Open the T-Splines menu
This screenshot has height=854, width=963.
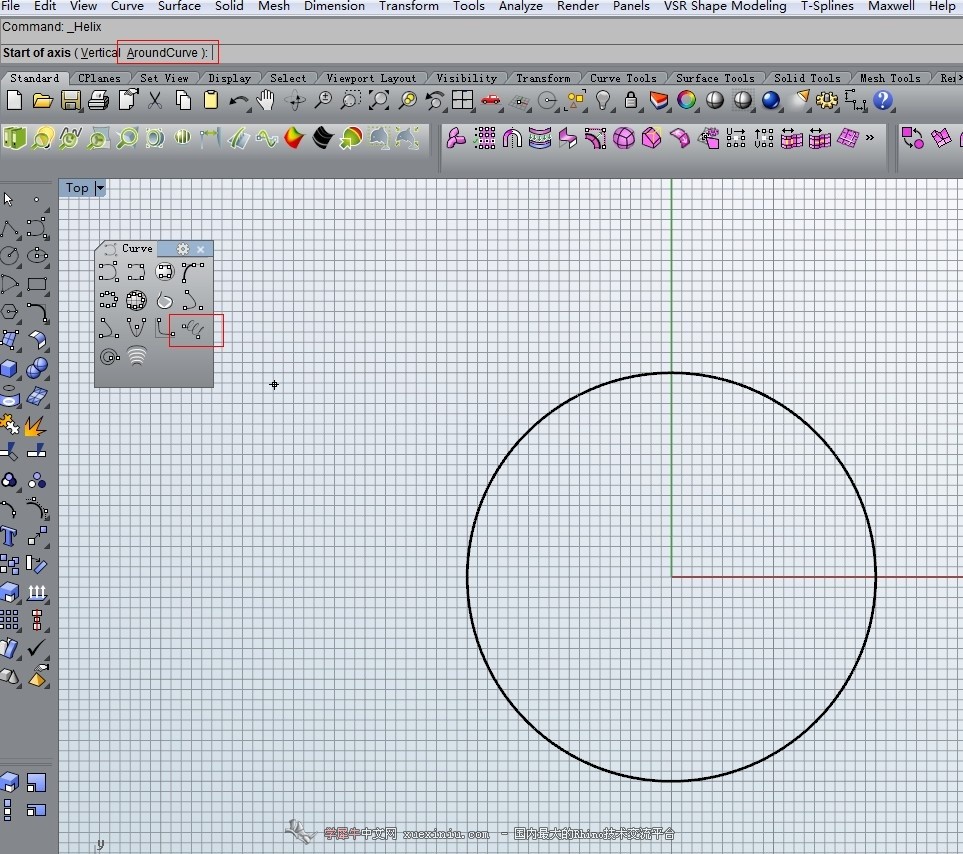pos(827,6)
